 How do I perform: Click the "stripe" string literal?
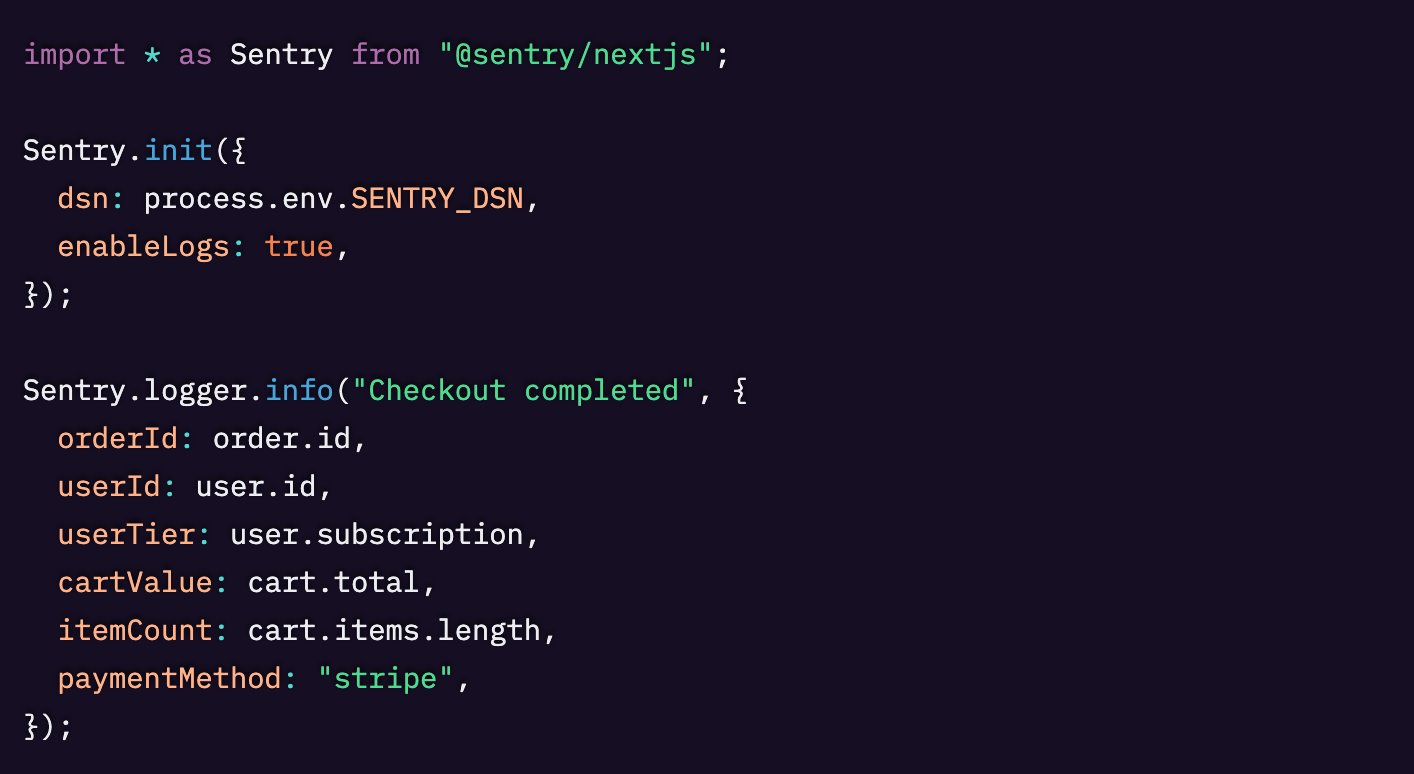(x=385, y=678)
